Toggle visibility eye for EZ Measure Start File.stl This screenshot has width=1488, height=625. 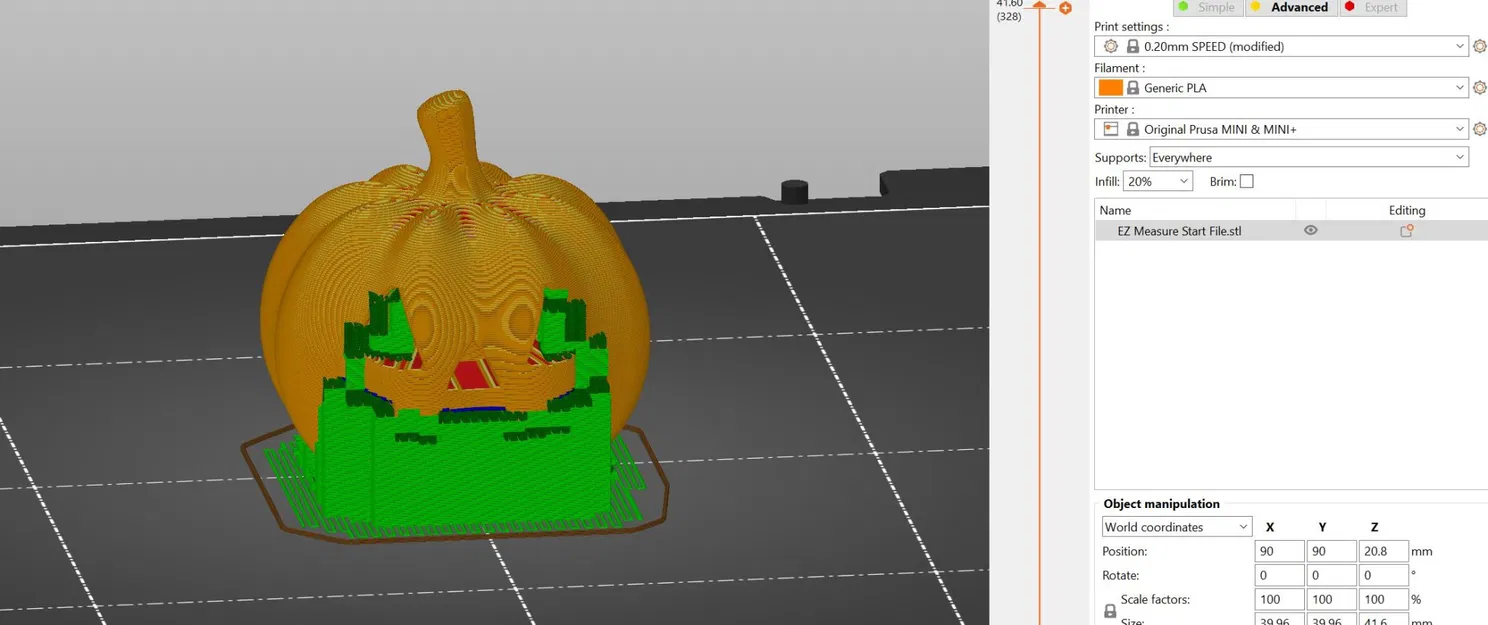point(1310,231)
